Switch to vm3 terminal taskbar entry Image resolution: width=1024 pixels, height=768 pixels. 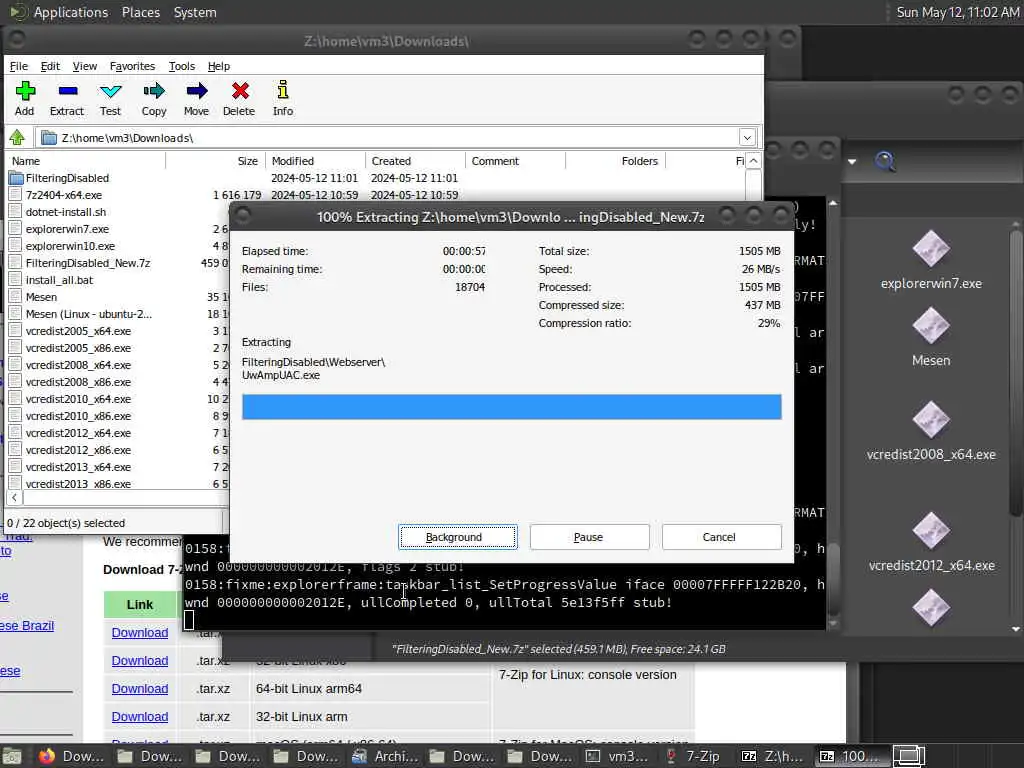coord(616,756)
